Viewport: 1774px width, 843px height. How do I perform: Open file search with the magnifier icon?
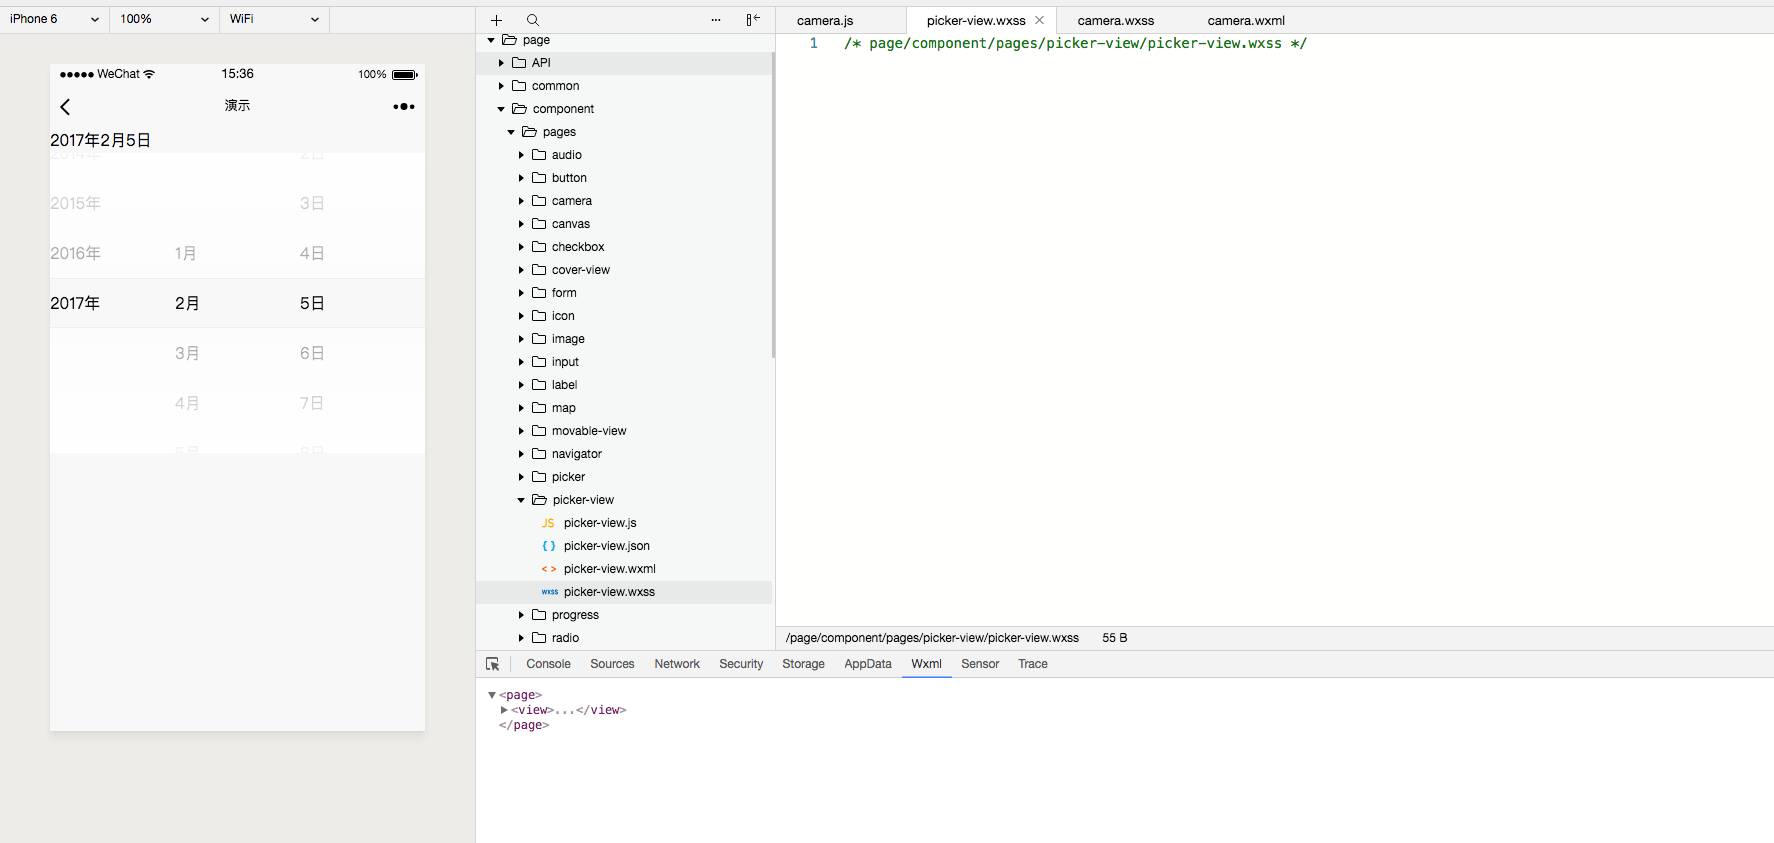[x=533, y=20]
